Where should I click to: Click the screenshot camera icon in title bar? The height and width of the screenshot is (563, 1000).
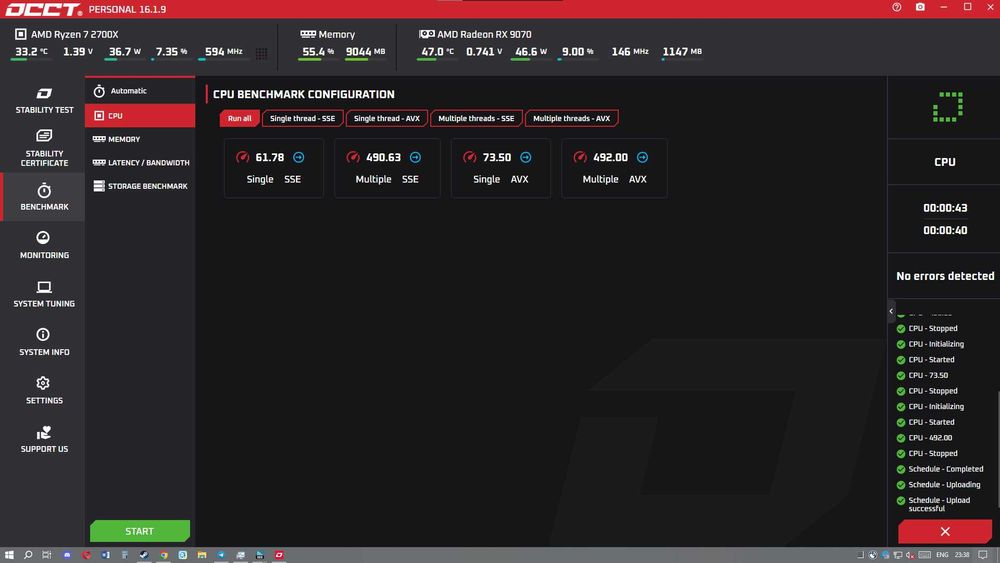tap(920, 7)
